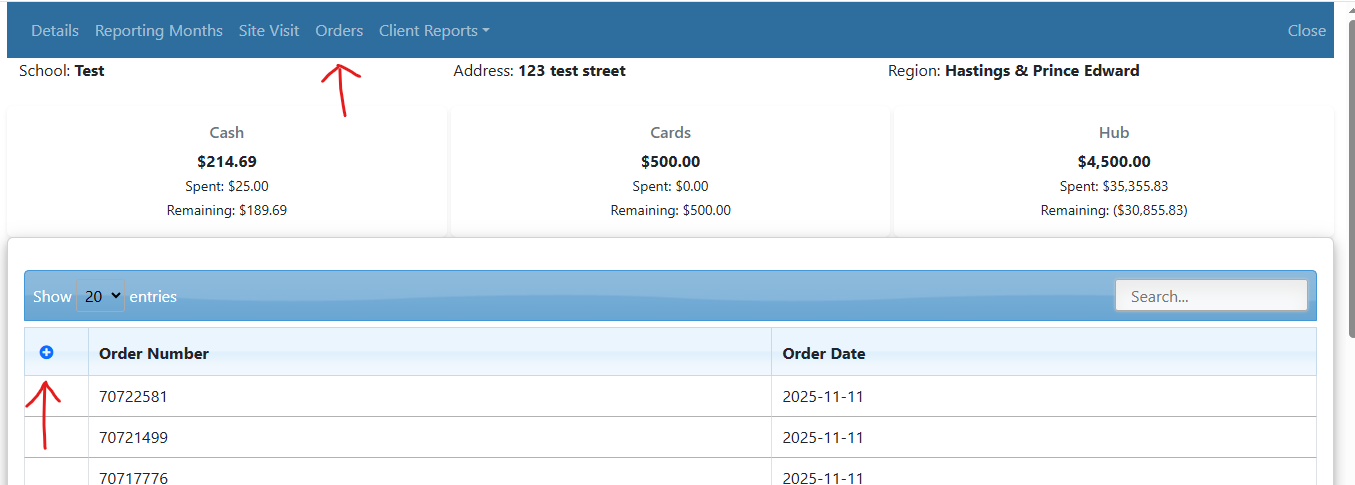Screen dimensions: 1355x485
Task: Expand the Client Reports dropdown menu
Action: (434, 31)
